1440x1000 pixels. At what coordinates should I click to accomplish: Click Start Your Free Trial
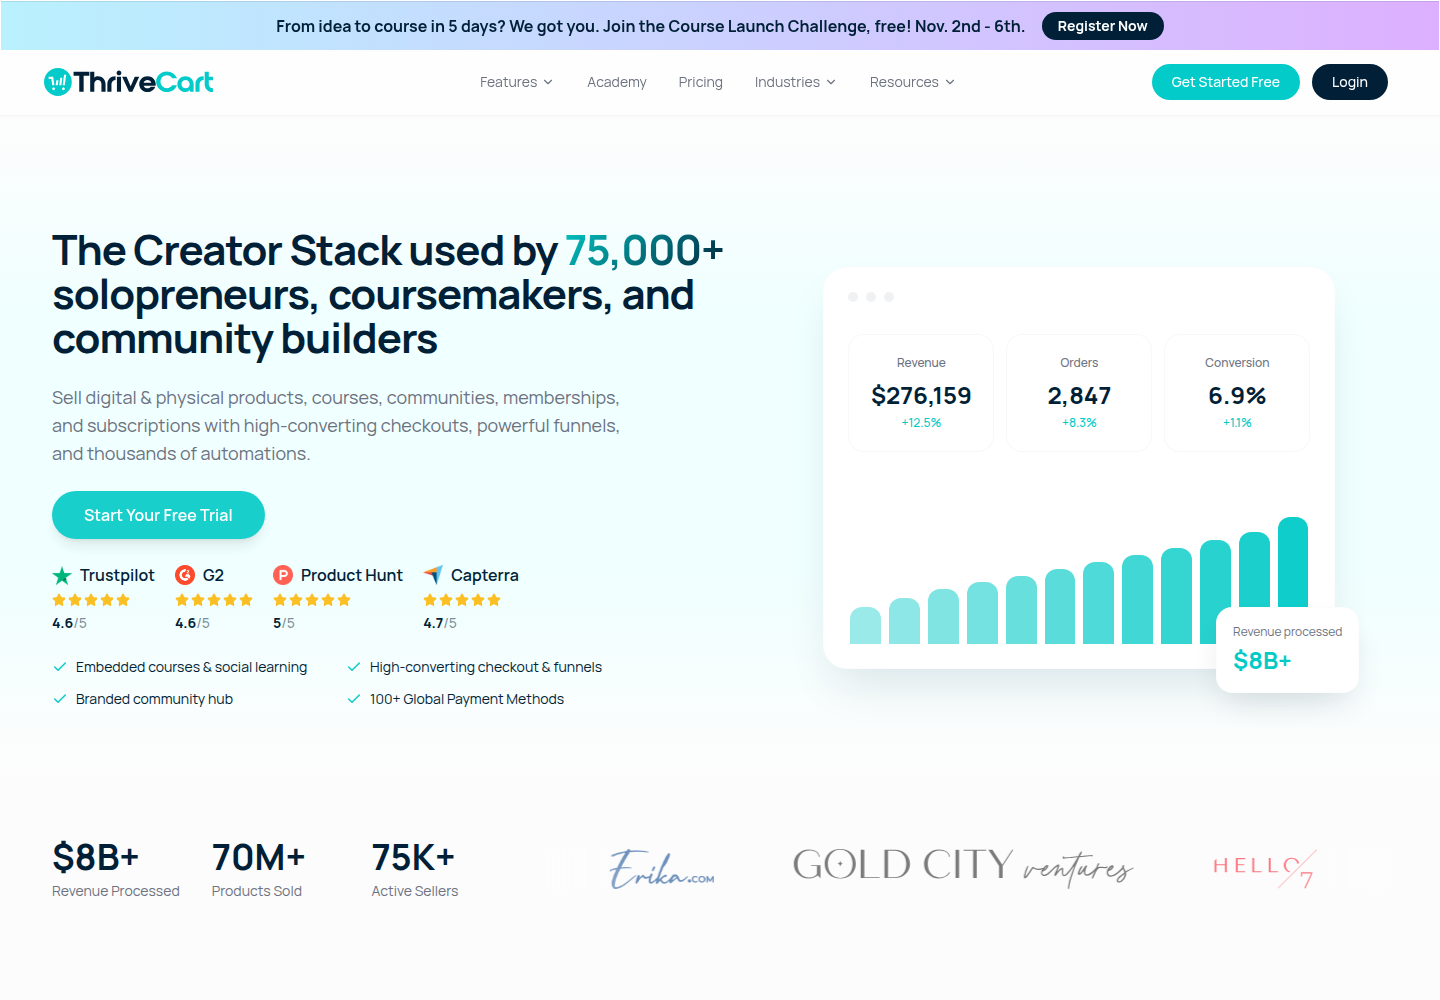click(x=158, y=515)
